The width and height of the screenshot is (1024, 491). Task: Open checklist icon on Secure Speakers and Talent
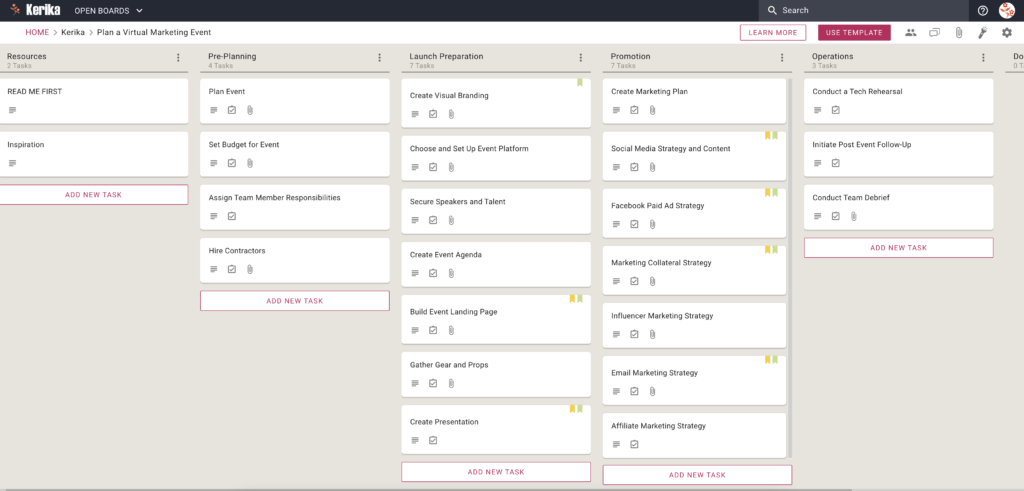(433, 220)
